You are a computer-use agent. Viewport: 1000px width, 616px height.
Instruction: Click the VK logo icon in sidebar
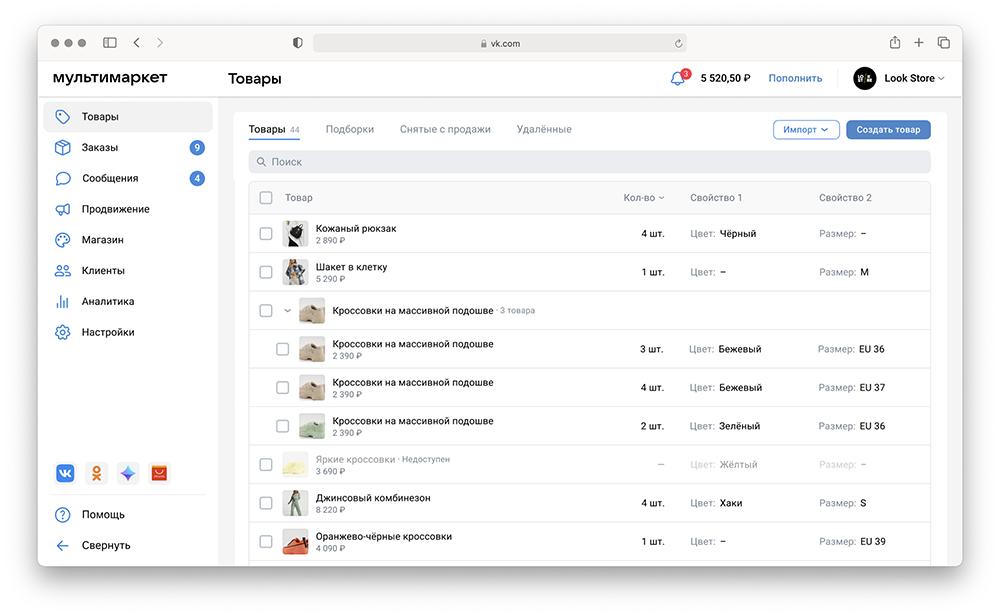click(x=65, y=474)
